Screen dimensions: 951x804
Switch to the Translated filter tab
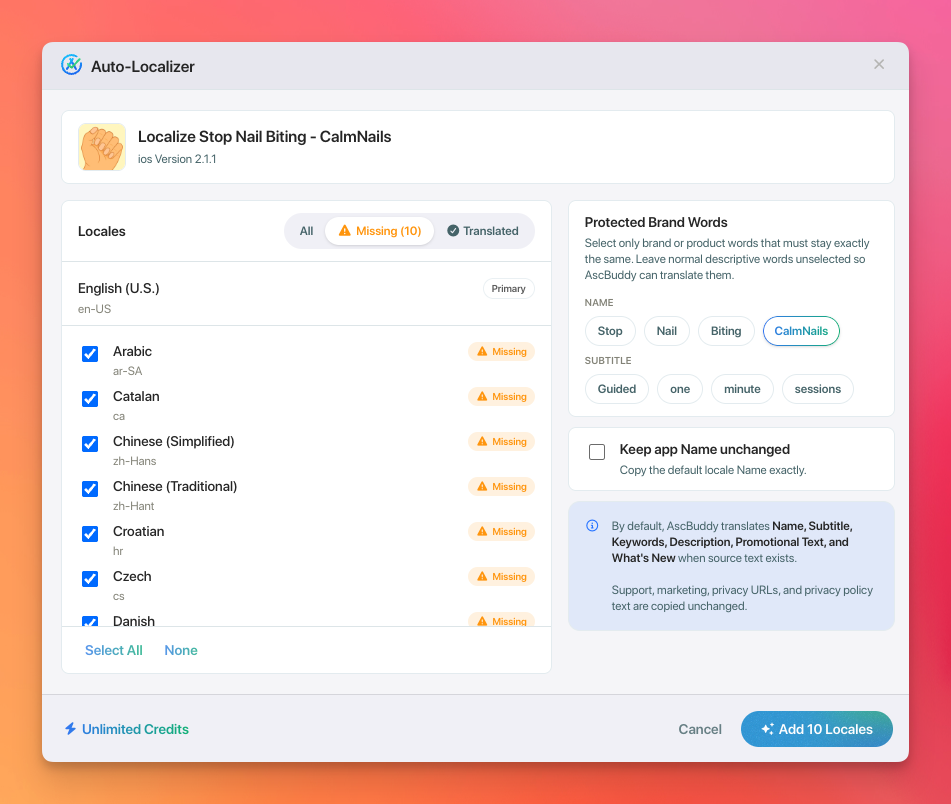tap(483, 231)
